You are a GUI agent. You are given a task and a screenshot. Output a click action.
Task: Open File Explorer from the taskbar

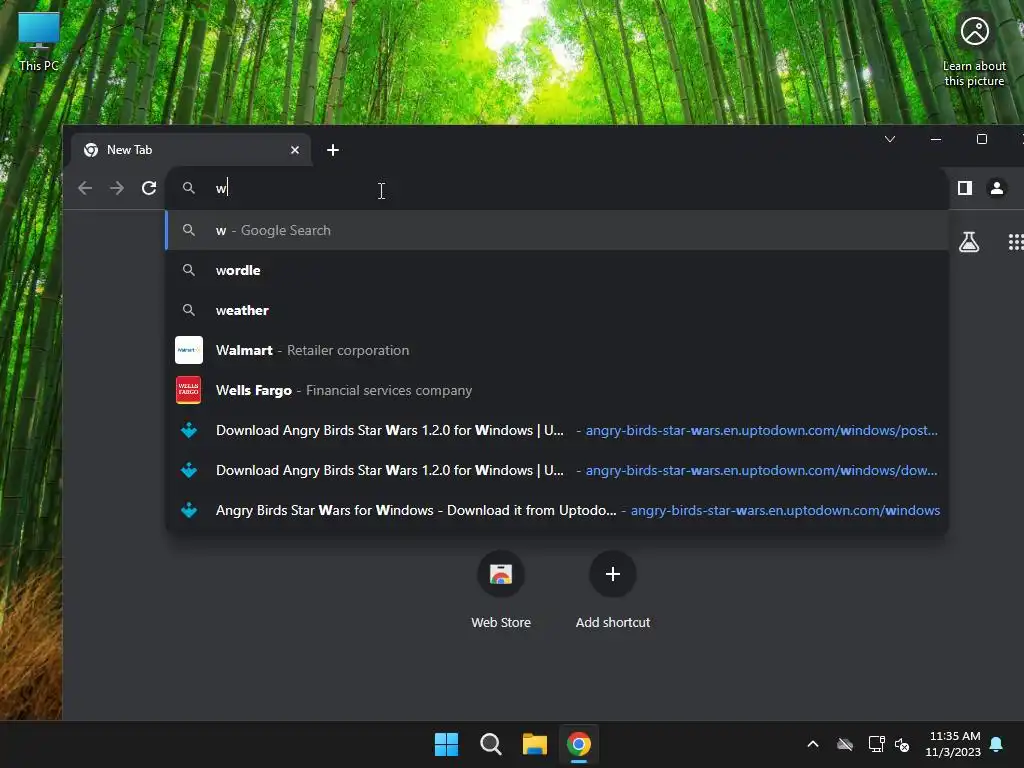(x=535, y=744)
